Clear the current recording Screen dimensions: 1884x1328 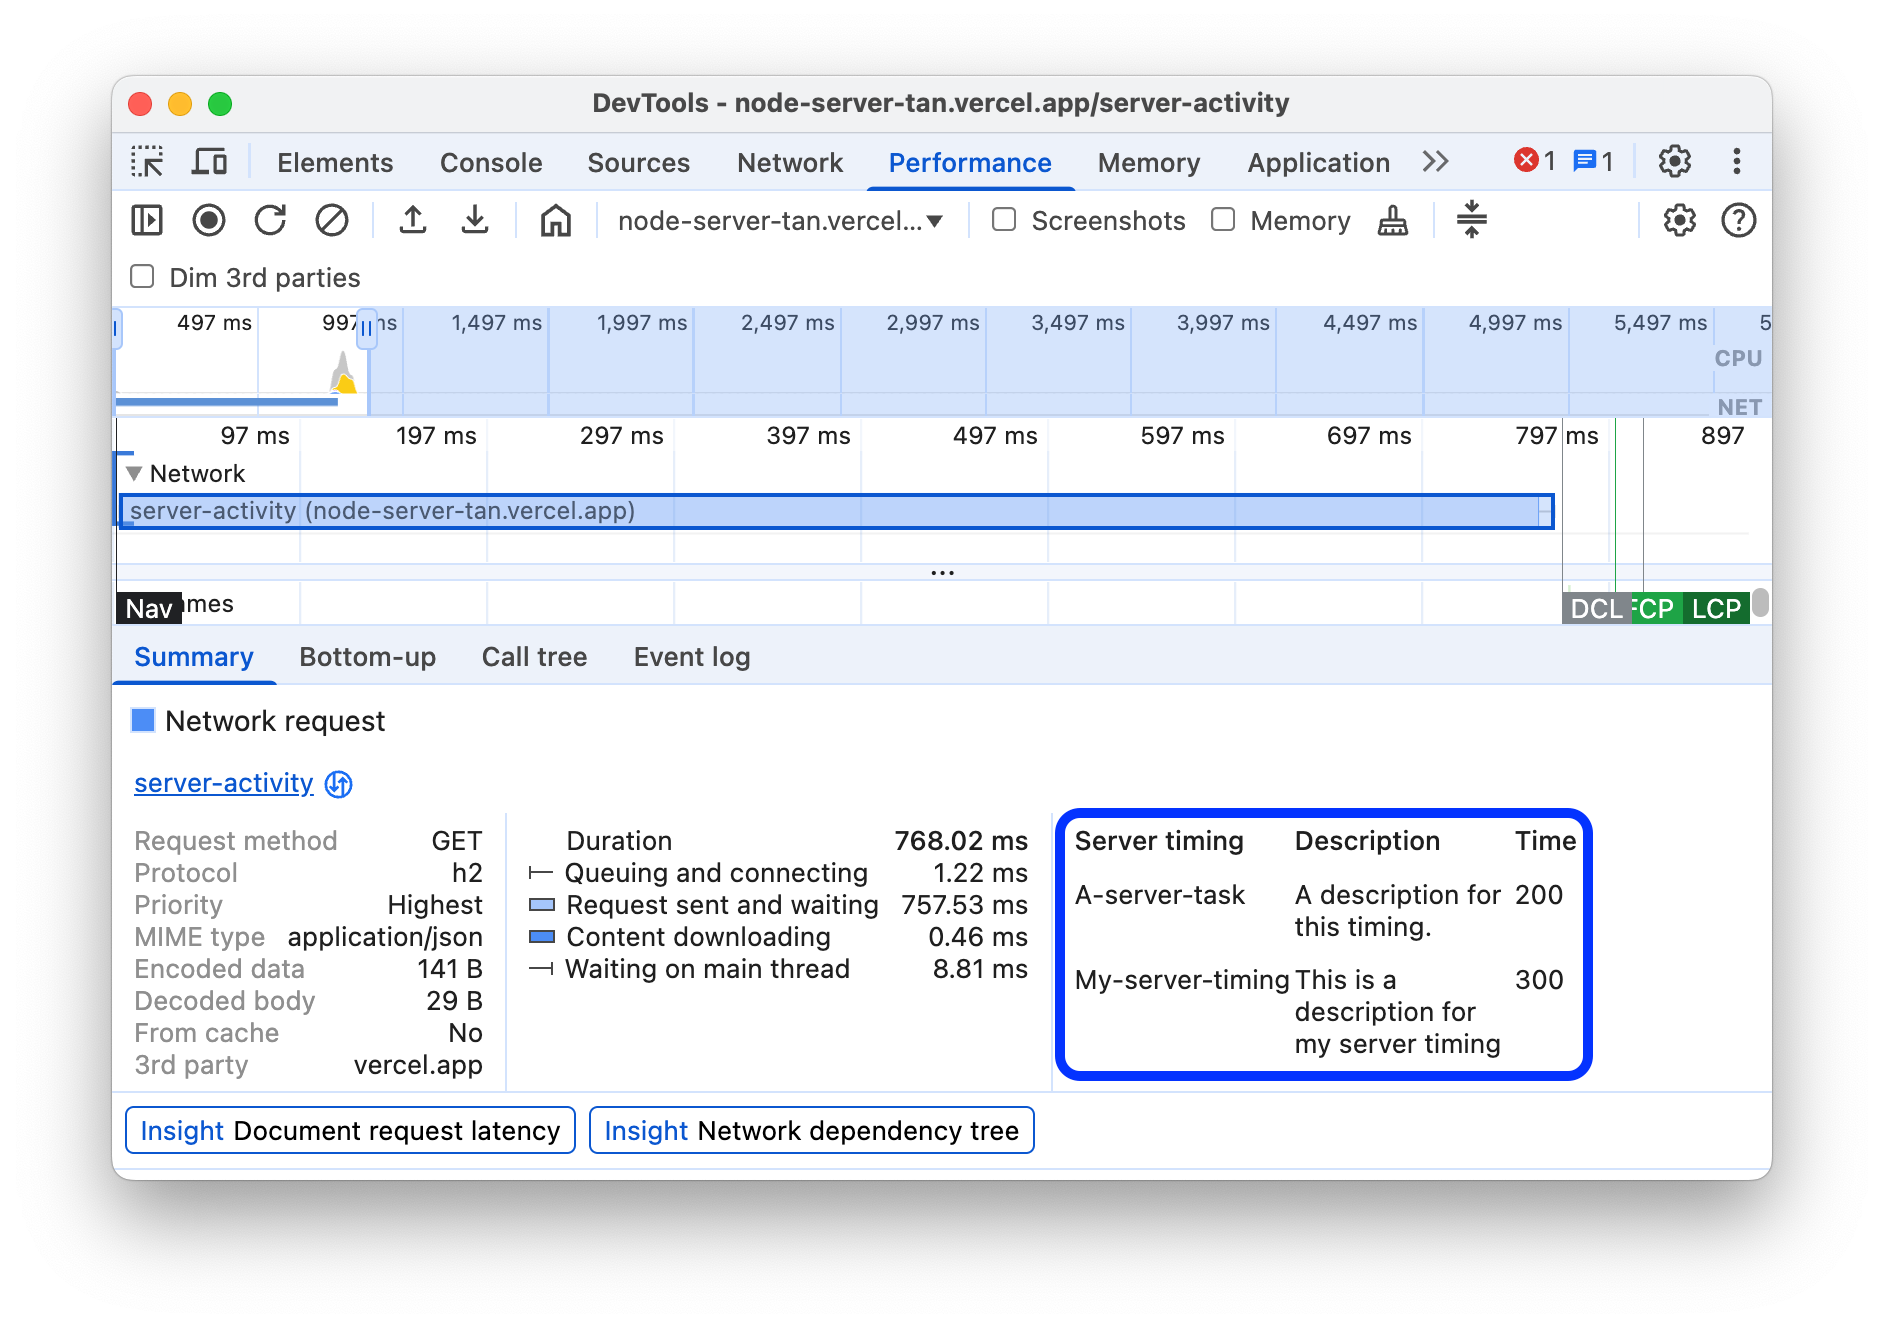click(x=332, y=221)
